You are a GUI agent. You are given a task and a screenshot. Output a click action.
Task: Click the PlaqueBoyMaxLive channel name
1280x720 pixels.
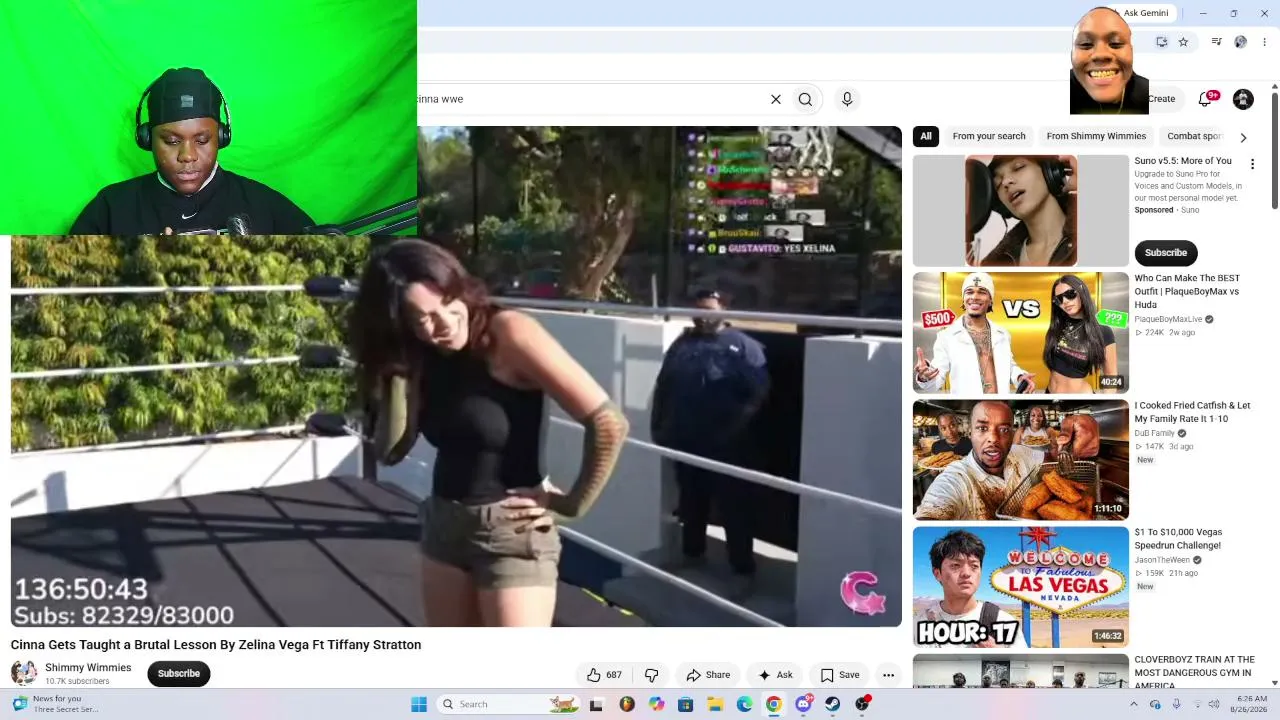pos(1168,319)
